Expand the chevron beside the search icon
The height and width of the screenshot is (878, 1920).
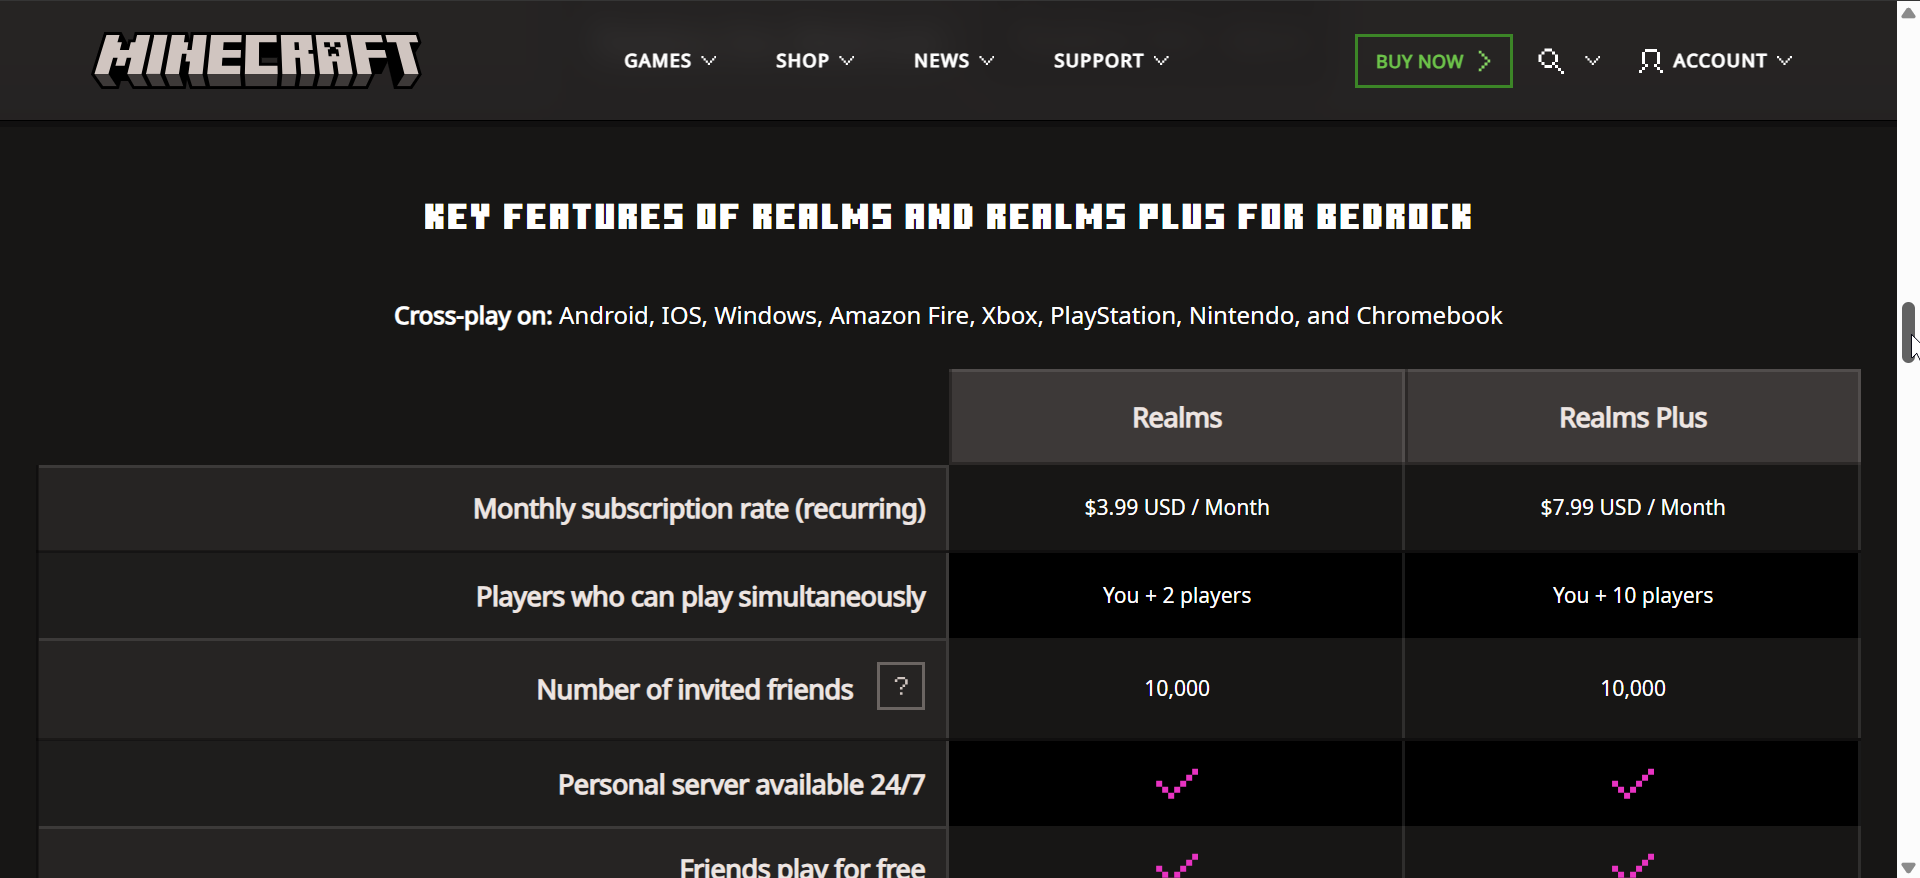click(1593, 61)
